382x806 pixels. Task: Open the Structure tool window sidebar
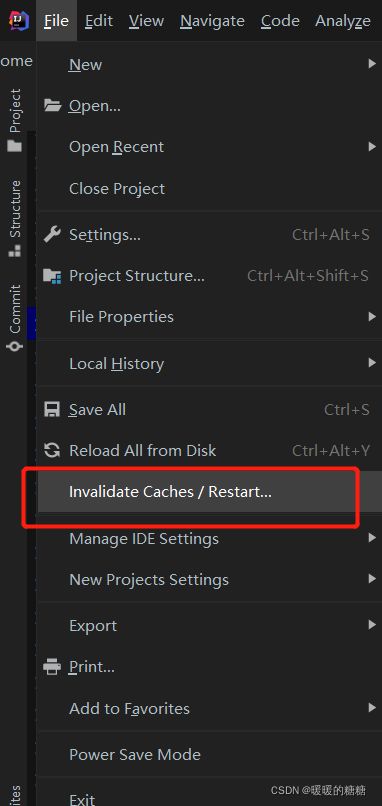coord(15,218)
